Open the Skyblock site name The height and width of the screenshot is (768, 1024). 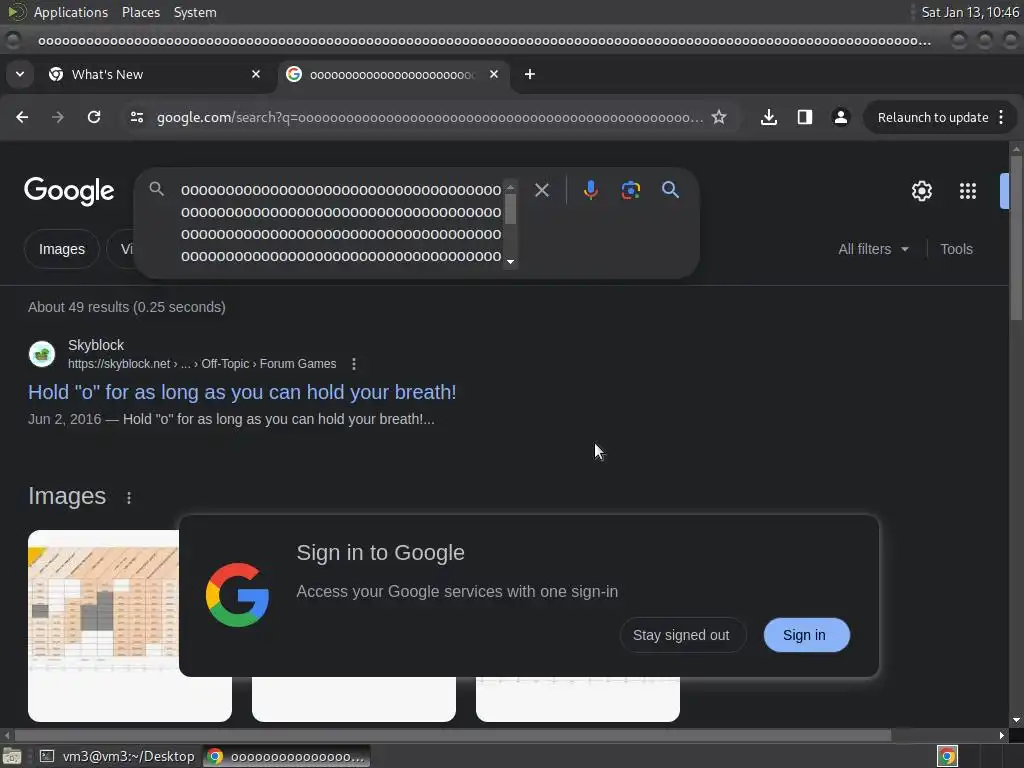pos(96,345)
